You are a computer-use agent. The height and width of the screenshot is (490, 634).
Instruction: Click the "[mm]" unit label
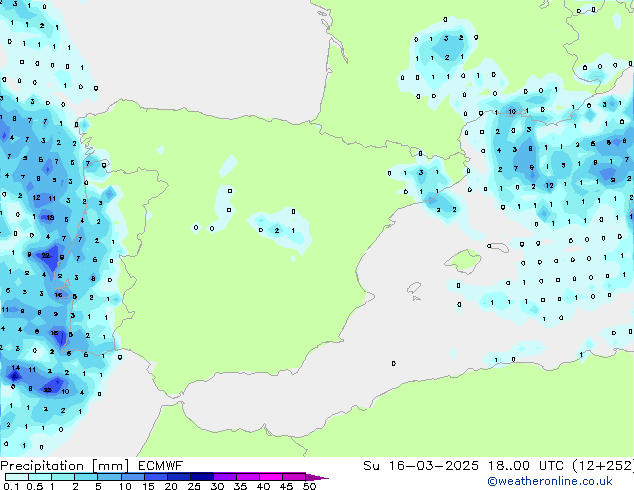[110, 466]
